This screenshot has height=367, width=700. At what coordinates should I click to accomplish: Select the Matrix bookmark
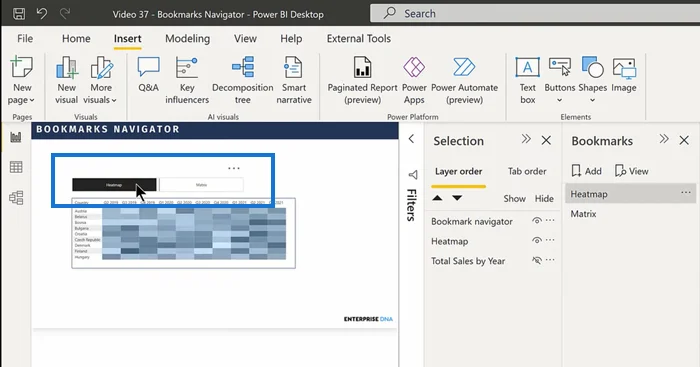click(x=583, y=214)
